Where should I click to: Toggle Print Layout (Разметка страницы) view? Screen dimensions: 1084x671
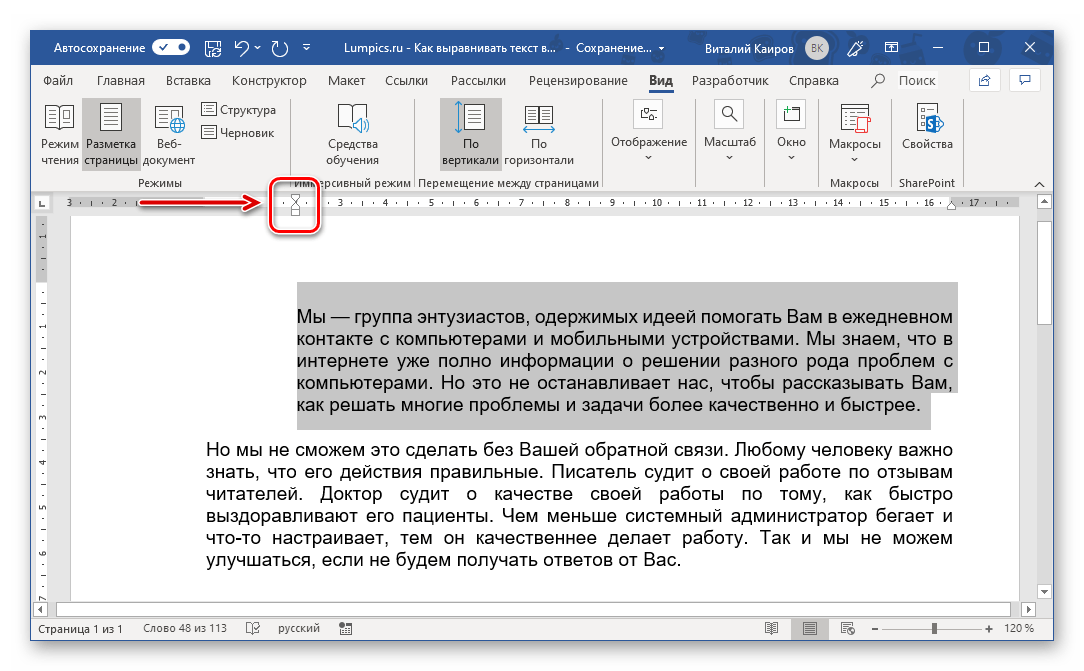111,135
